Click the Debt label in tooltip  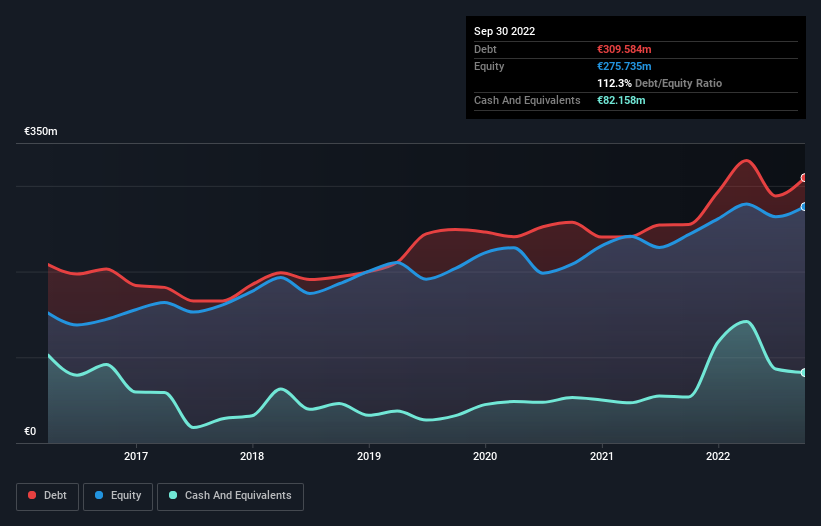click(x=485, y=49)
